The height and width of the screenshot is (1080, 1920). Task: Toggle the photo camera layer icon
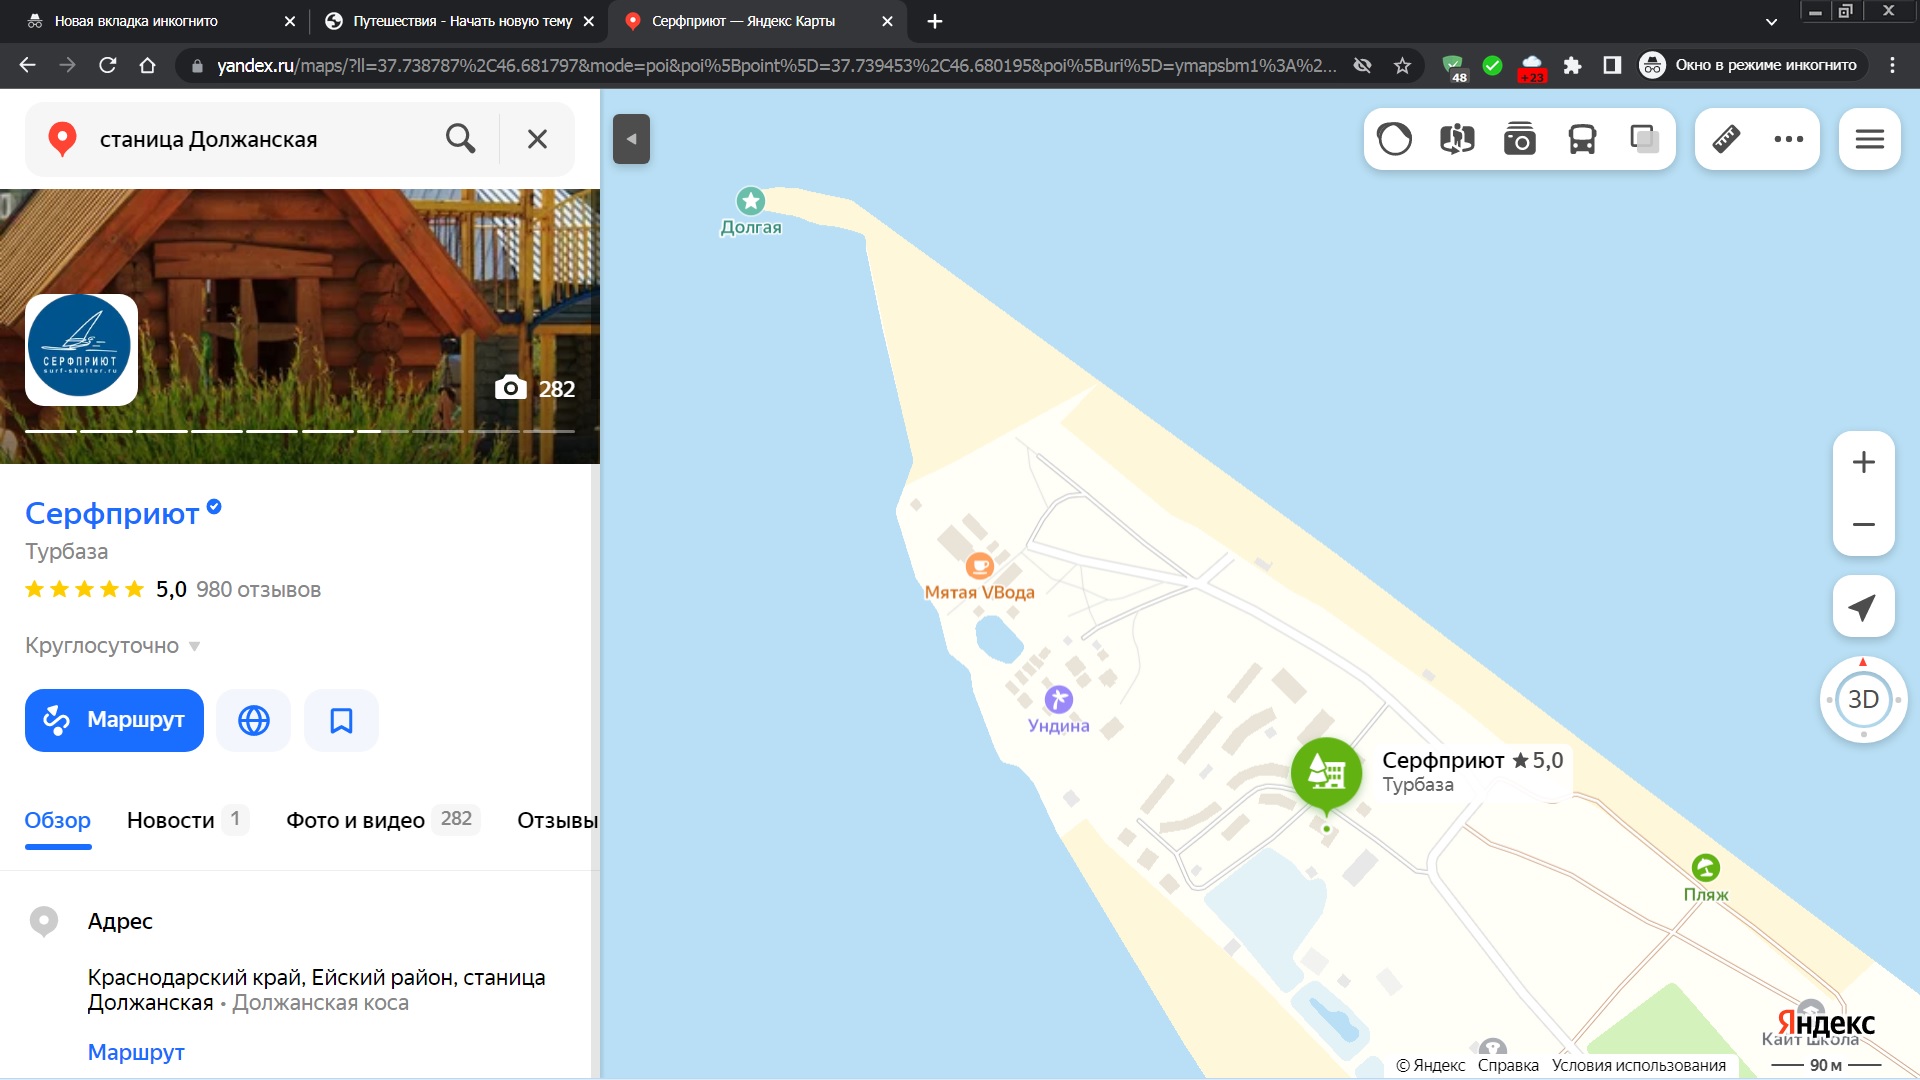point(1520,139)
